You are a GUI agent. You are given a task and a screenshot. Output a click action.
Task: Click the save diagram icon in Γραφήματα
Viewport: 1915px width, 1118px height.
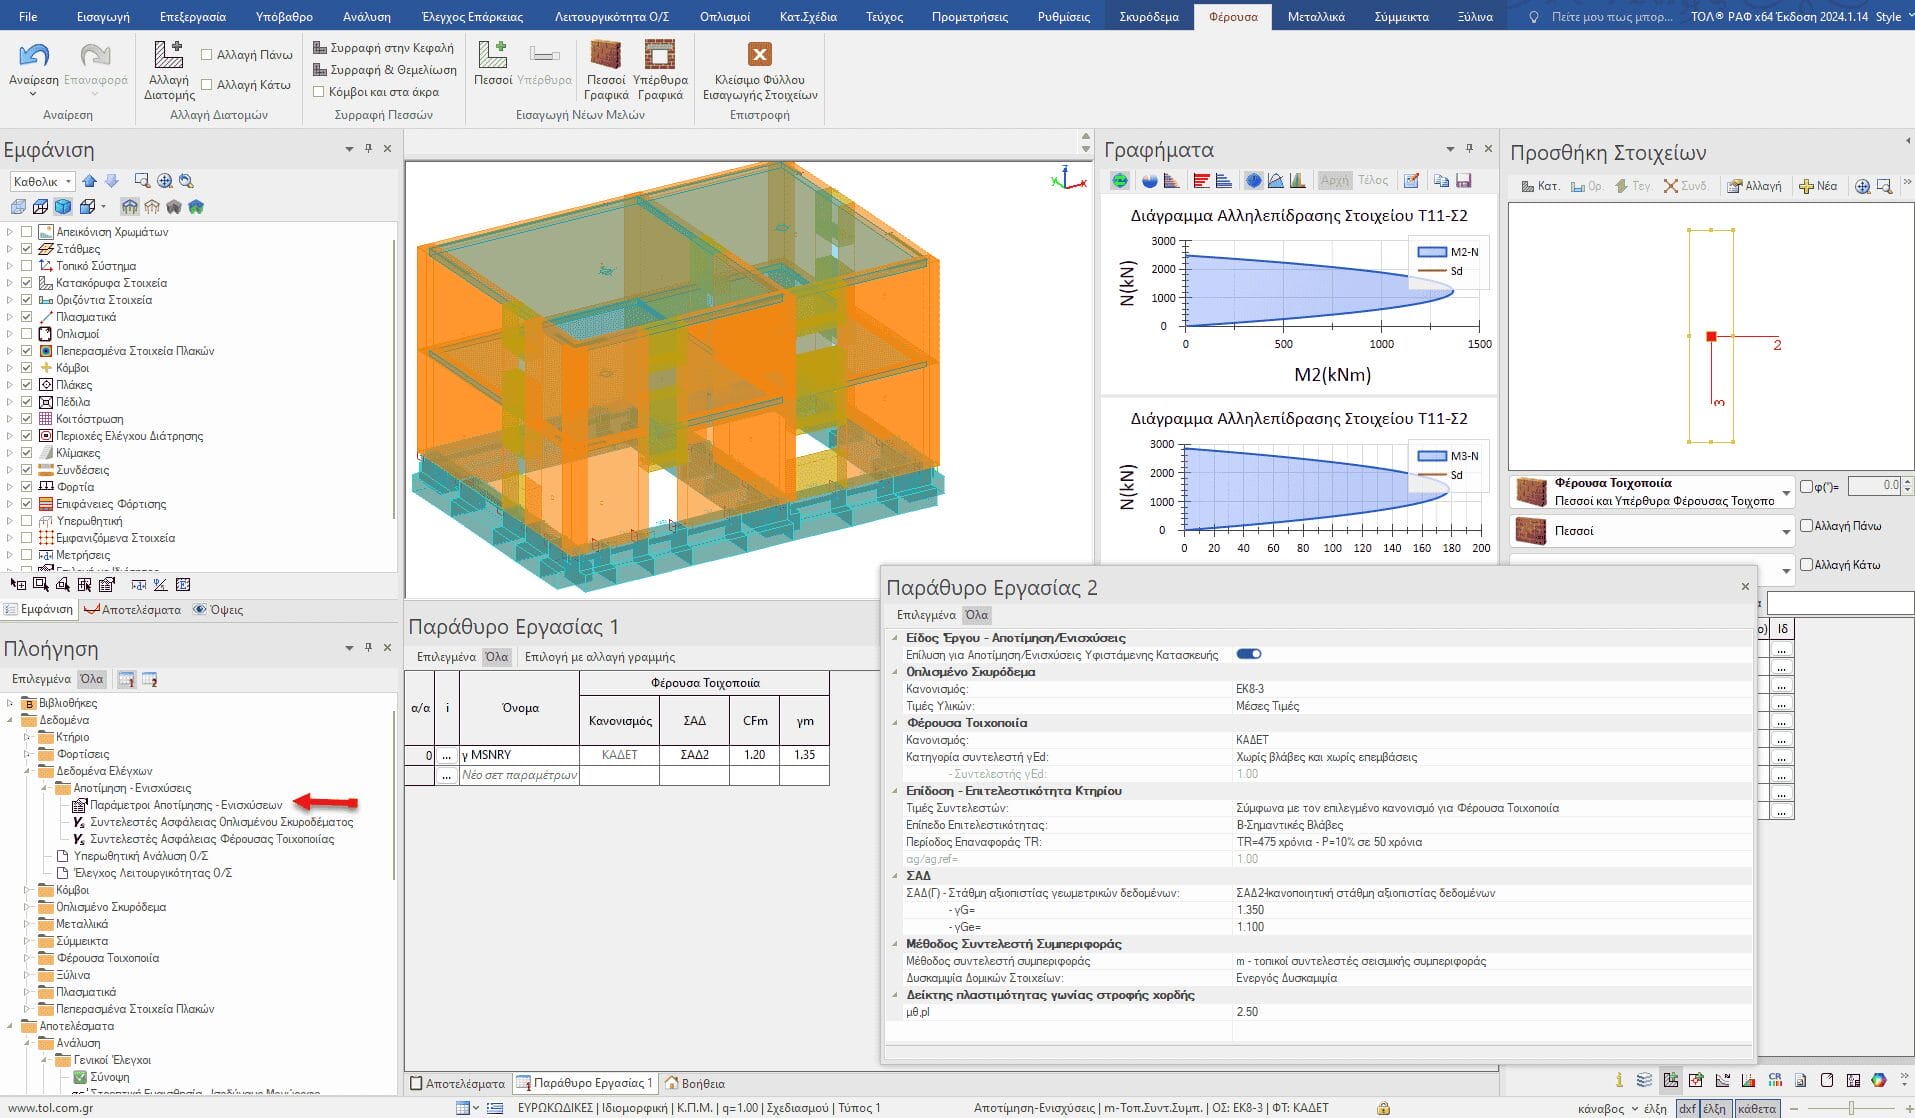1463,181
